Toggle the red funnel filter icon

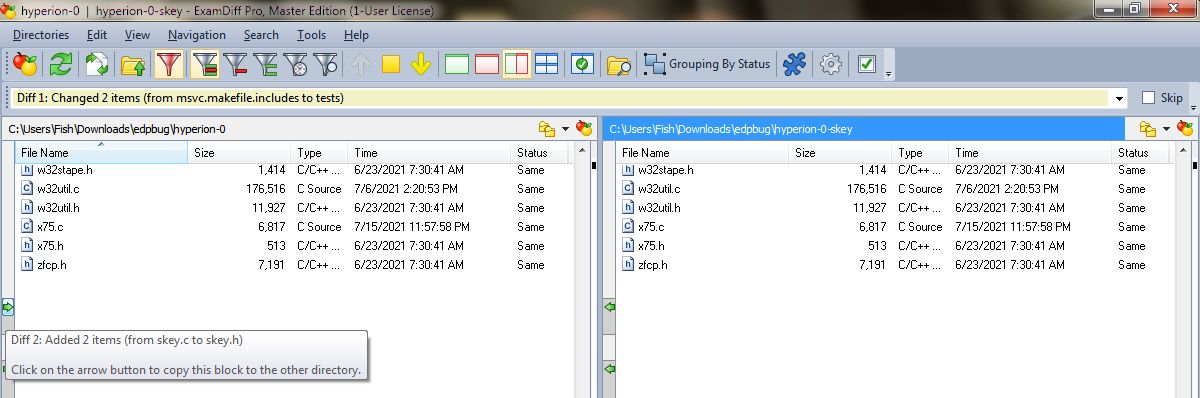coord(169,65)
